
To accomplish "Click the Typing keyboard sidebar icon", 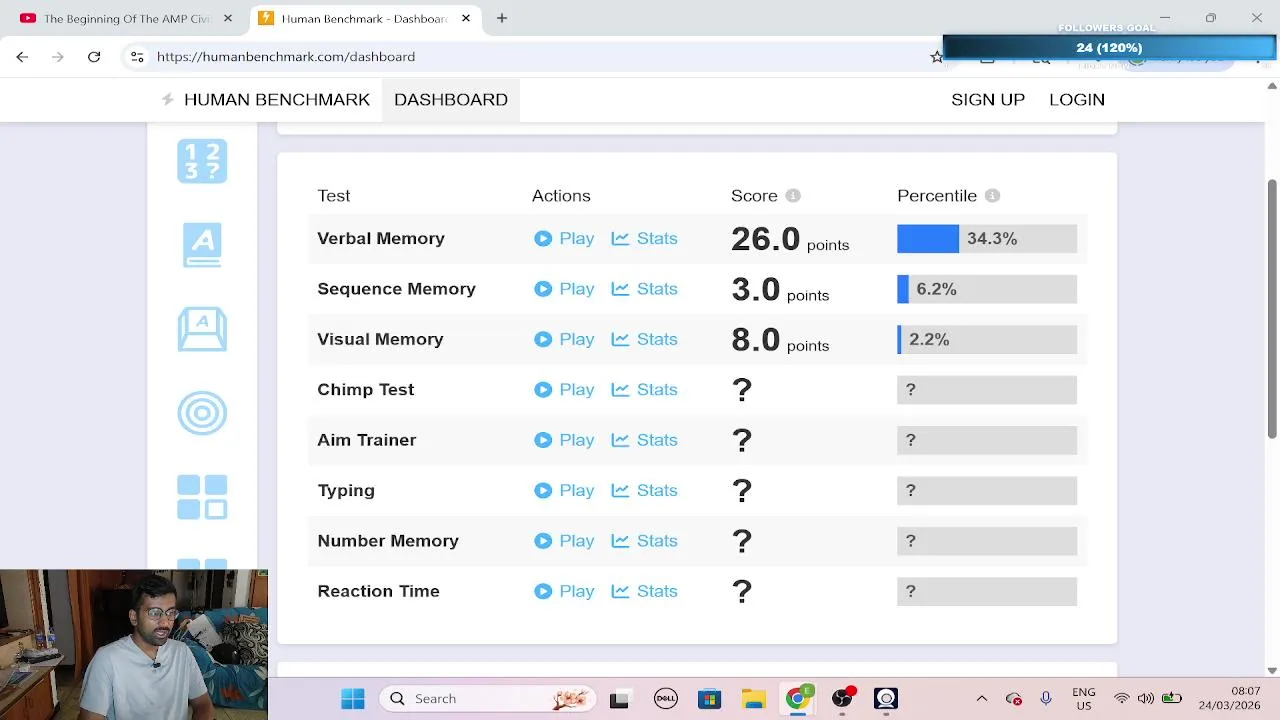I will 202,329.
